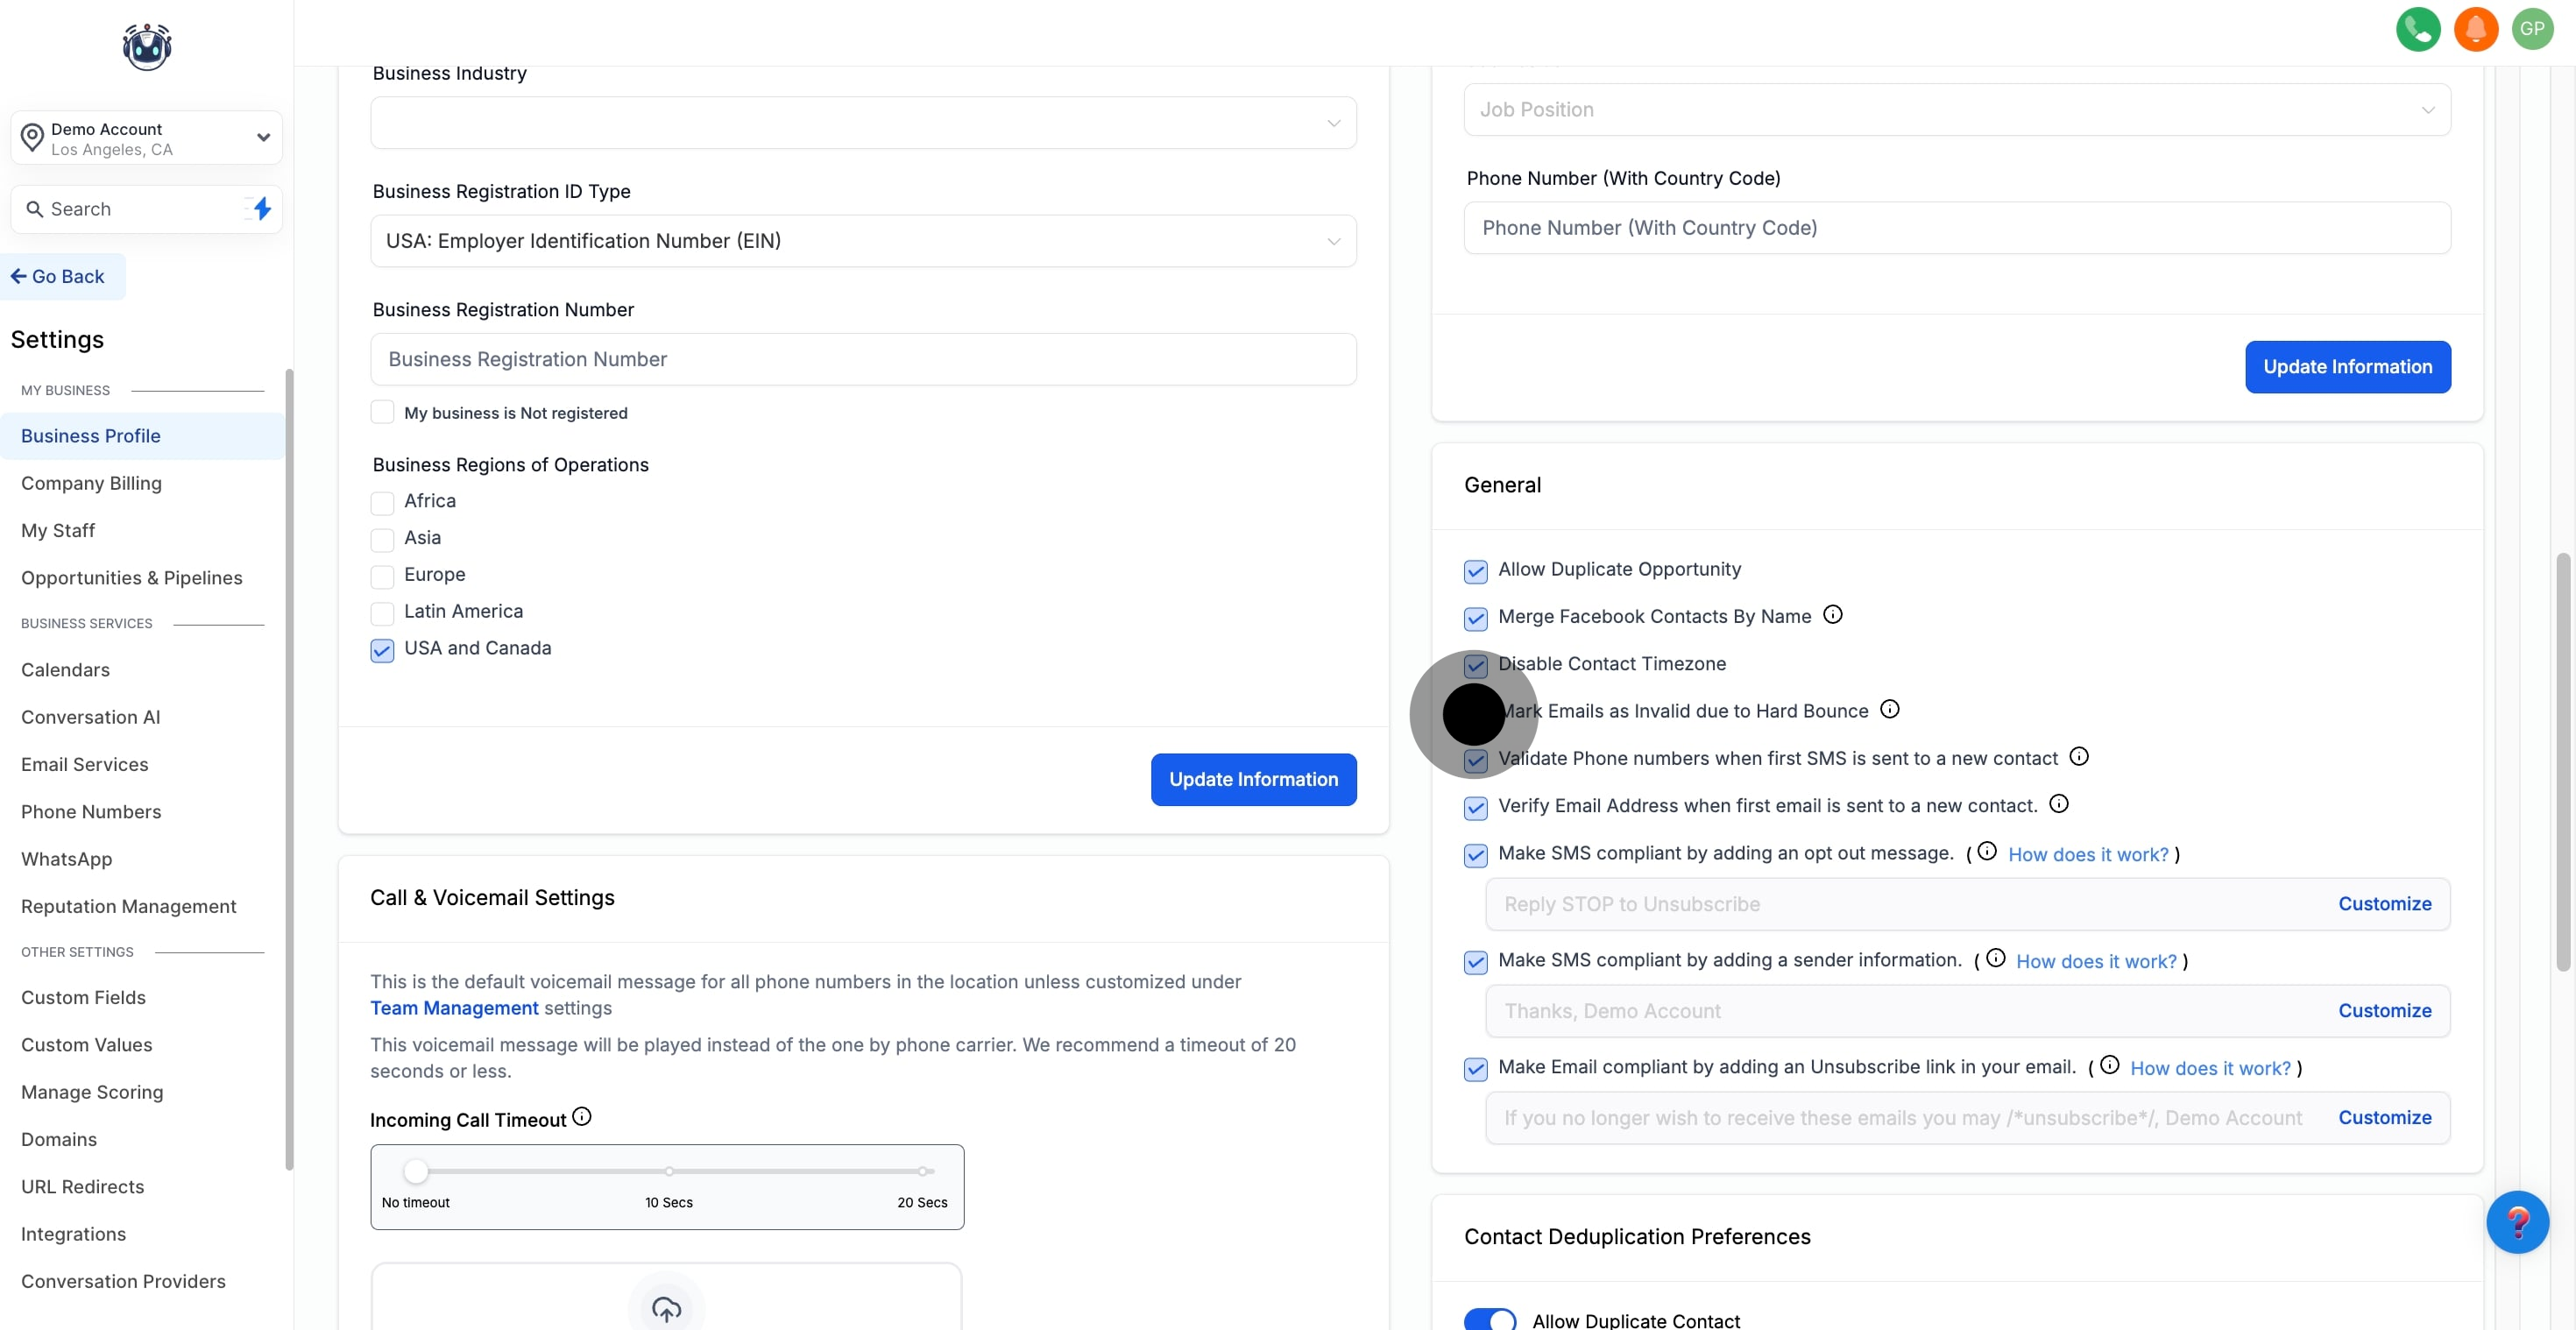Click Customize for the SMS opt out message
The image size is (2576, 1330).
2384,904
